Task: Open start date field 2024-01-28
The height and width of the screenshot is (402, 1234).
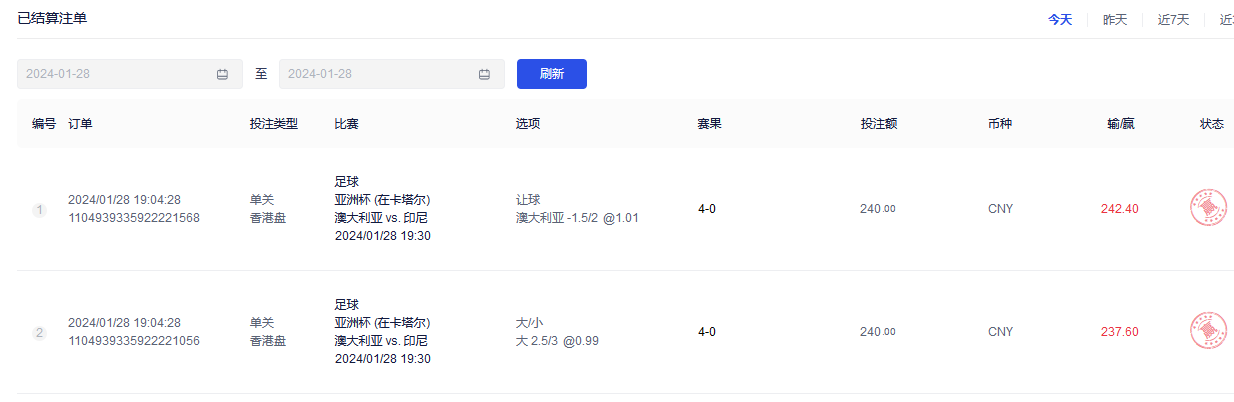Action: (130, 74)
